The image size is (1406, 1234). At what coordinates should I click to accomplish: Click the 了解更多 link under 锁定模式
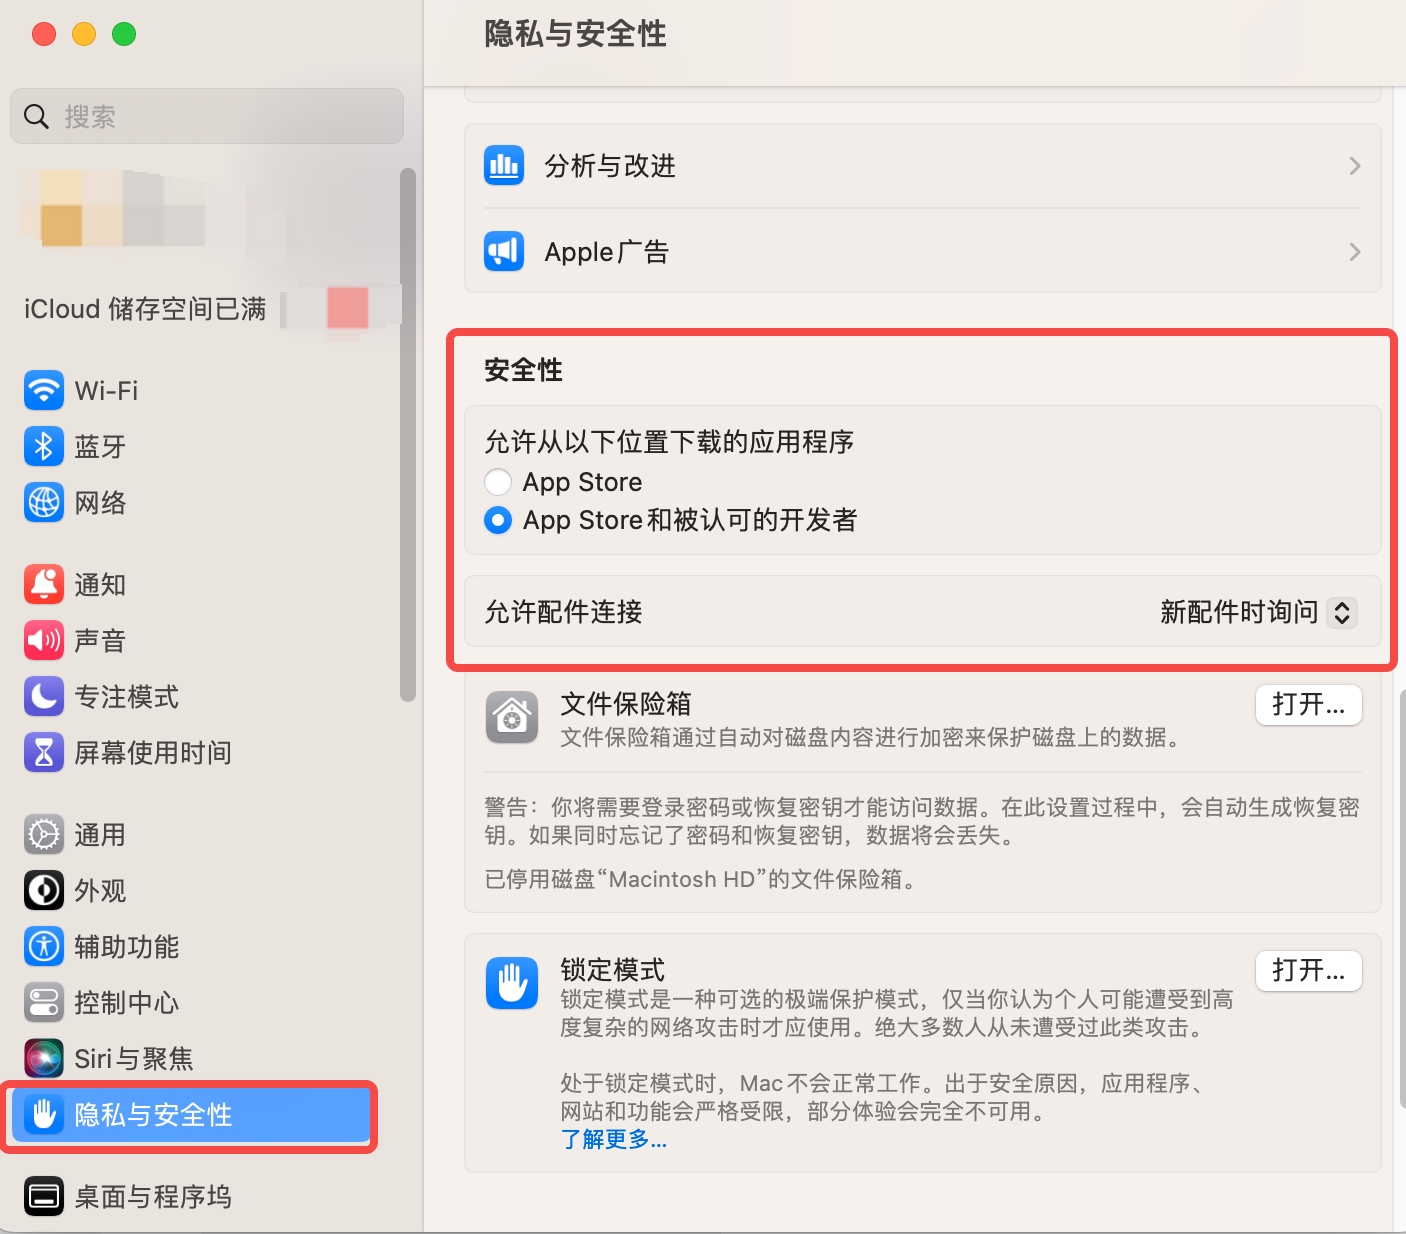613,1139
